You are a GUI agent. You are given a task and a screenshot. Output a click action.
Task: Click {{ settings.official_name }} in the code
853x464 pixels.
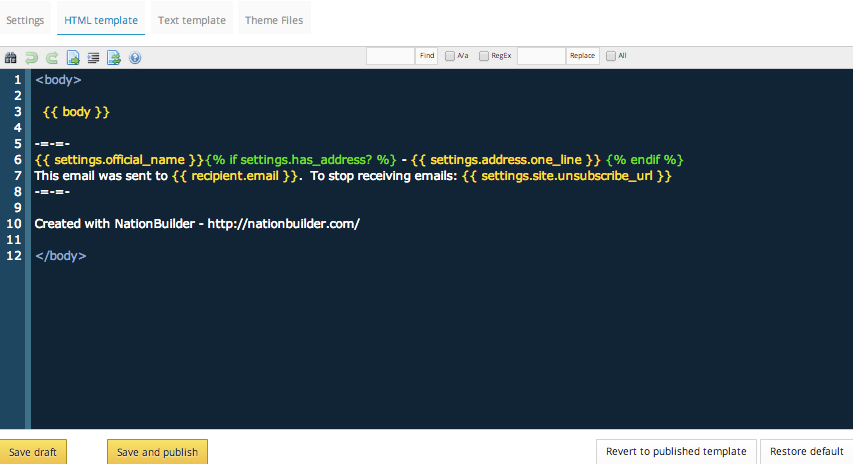(x=119, y=160)
